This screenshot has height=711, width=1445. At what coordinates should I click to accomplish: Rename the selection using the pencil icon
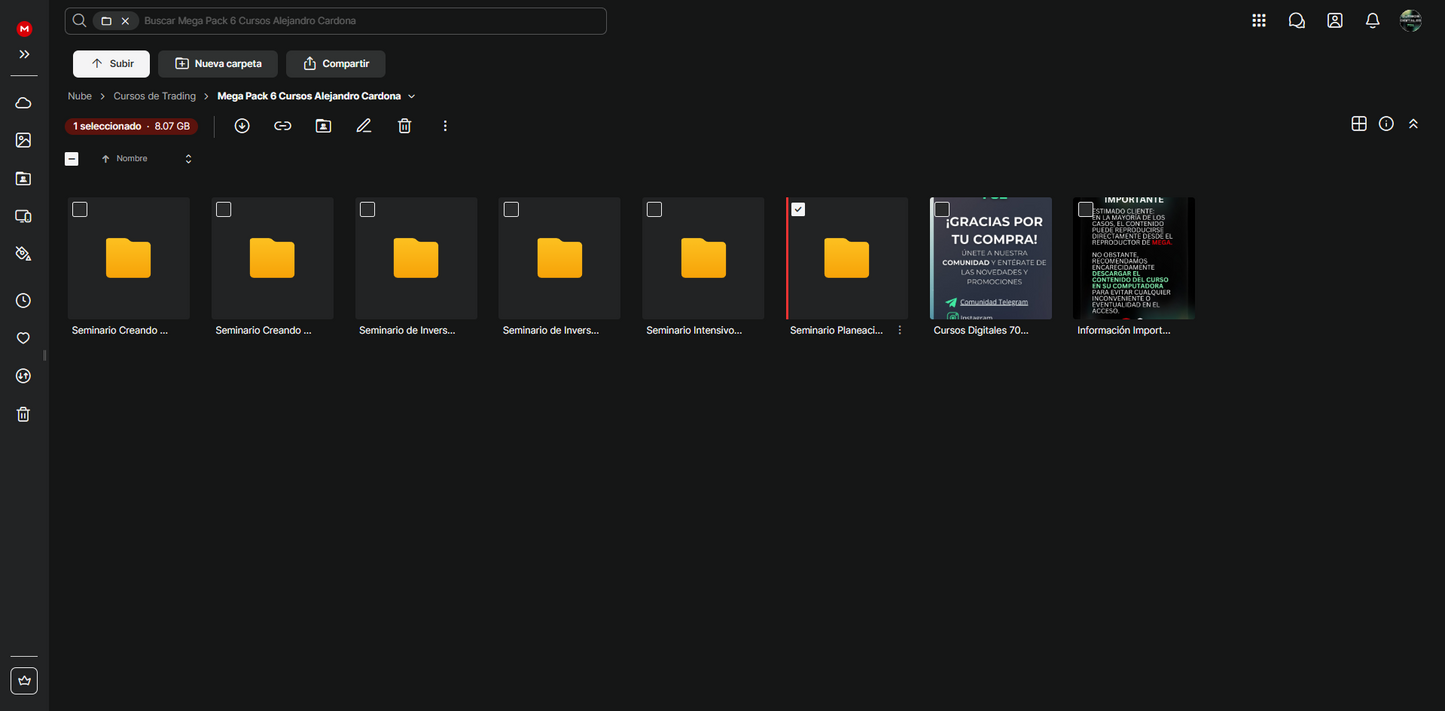[x=364, y=126]
